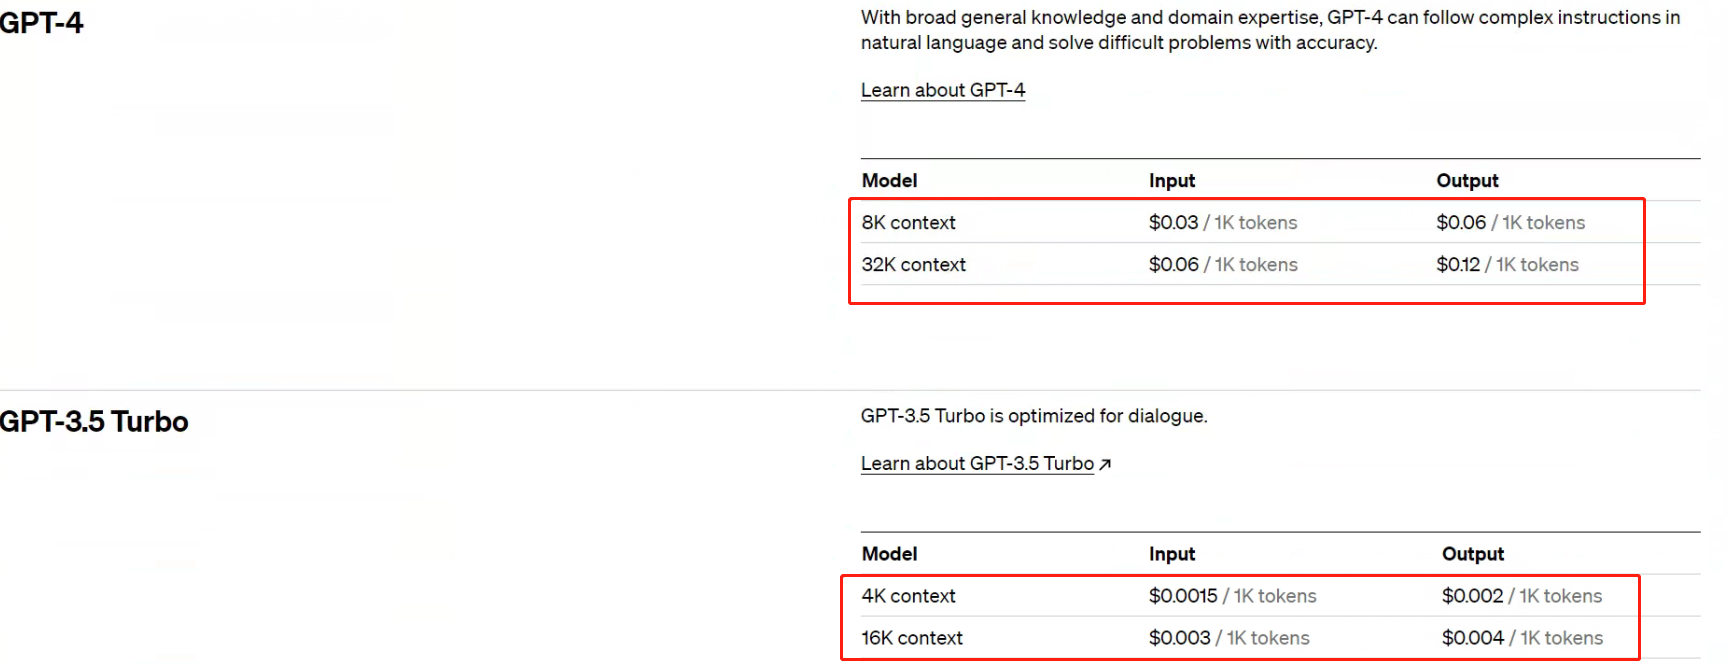Click the GPT-4 section heading
Image resolution: width=1728 pixels, height=667 pixels.
tap(41, 22)
